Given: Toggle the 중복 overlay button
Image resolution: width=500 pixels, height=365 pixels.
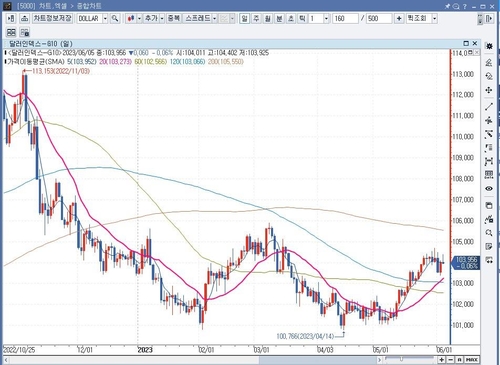Looking at the screenshot, I should [x=173, y=18].
